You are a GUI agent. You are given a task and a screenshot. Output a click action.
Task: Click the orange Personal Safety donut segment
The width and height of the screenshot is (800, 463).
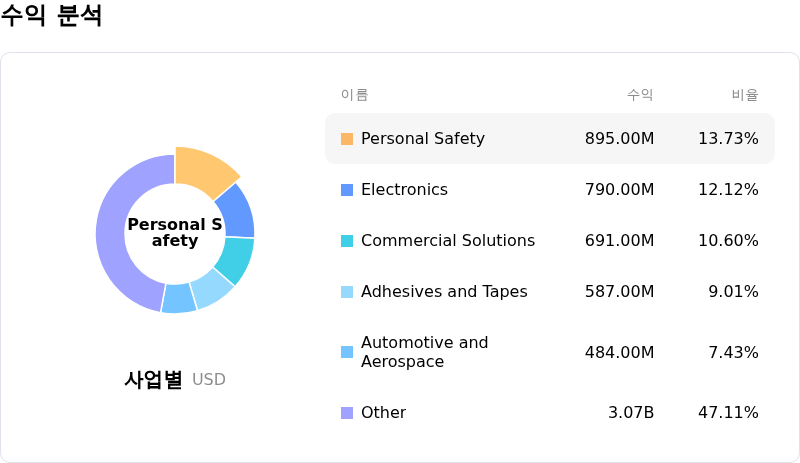(x=203, y=167)
